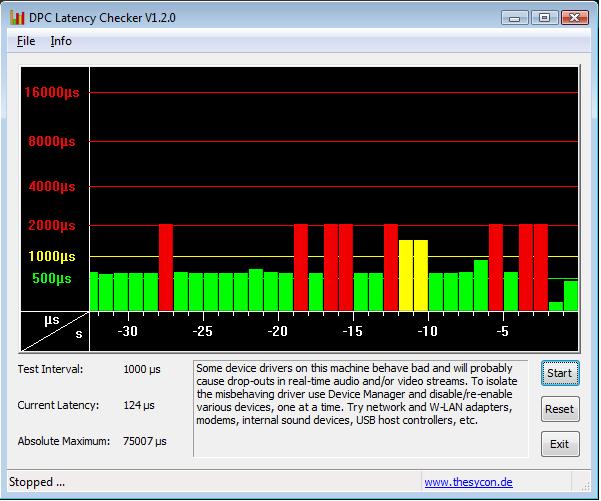This screenshot has height=501, width=601.
Task: Click the Current Latency value 124 µs
Action: [x=139, y=405]
